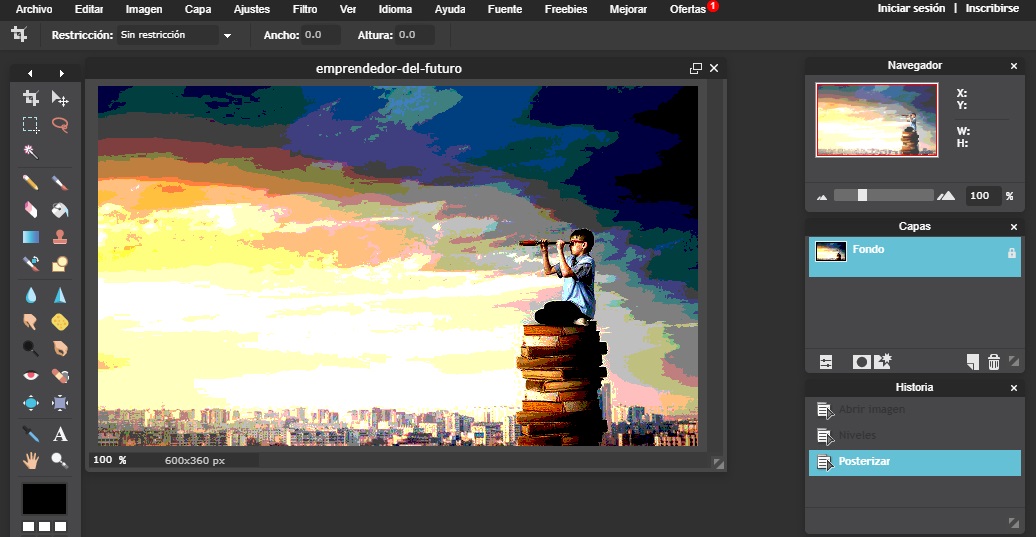1036x537 pixels.
Task: Expand toolbox using the right arrow
Action: (62, 73)
